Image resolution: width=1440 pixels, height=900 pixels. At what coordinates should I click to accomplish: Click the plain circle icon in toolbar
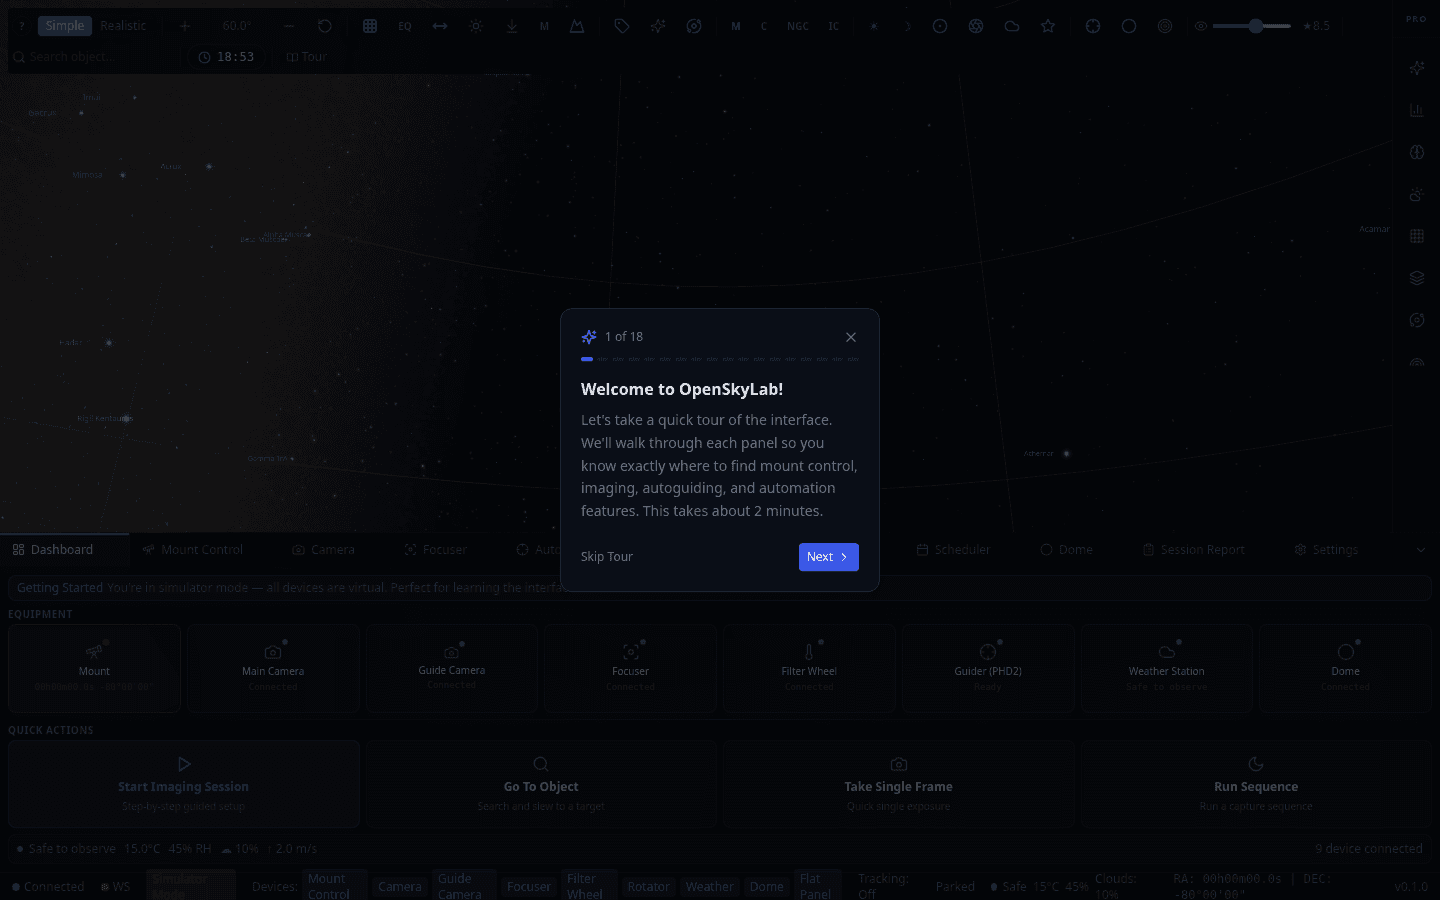pyautogui.click(x=1129, y=26)
